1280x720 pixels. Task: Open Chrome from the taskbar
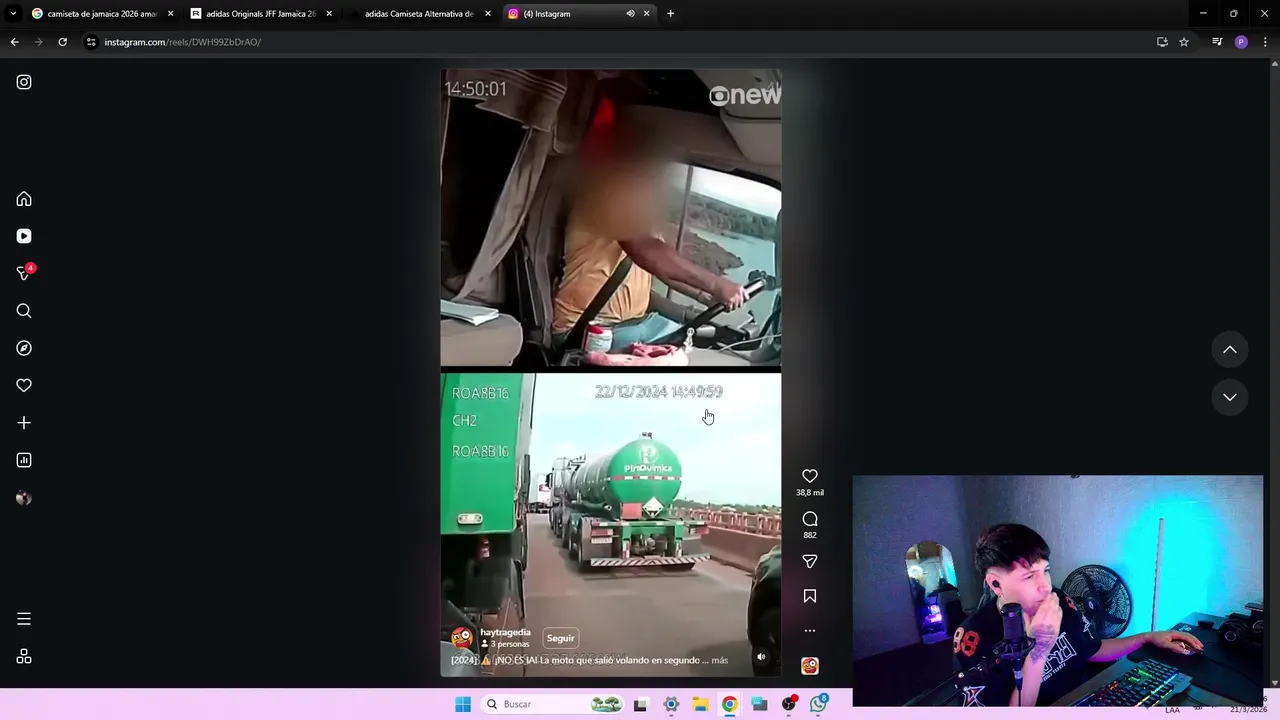pyautogui.click(x=730, y=704)
